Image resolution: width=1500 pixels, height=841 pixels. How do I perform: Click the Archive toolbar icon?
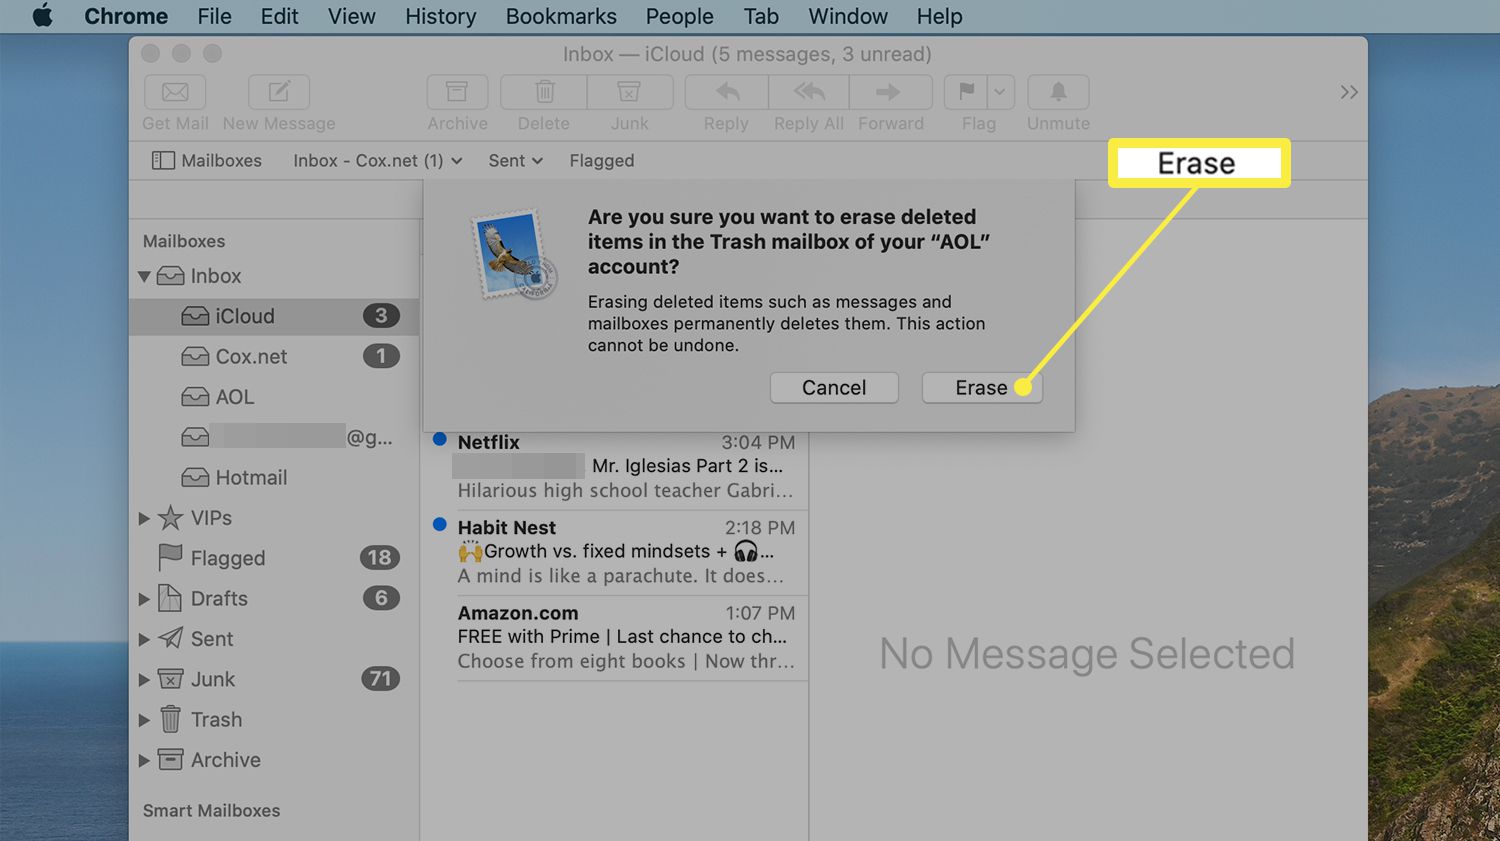click(x=457, y=92)
